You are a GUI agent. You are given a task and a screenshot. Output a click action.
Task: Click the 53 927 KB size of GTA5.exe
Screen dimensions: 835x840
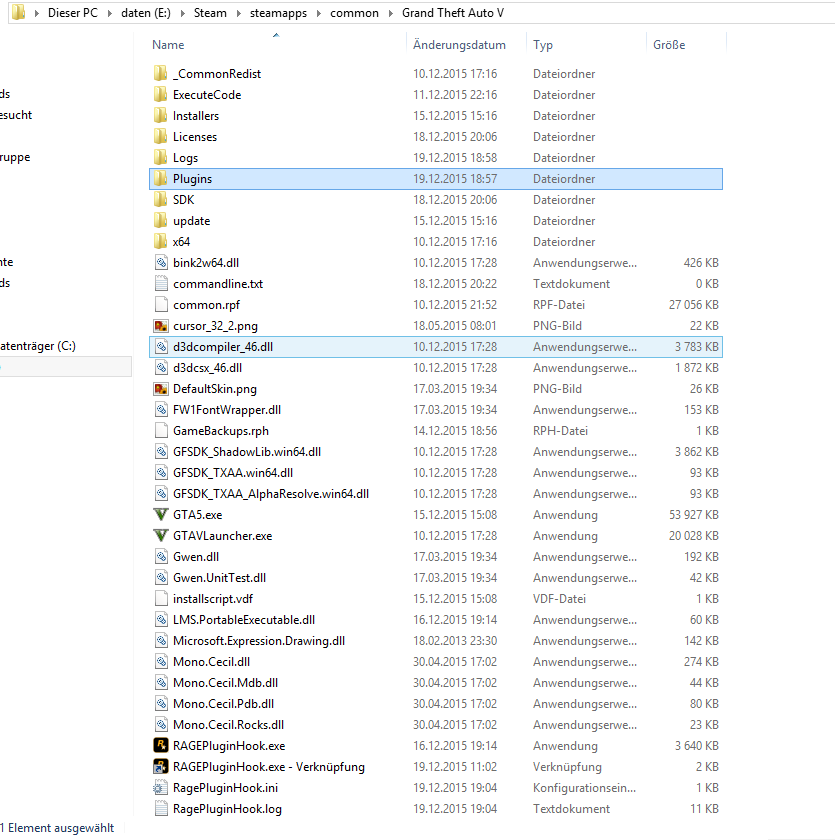point(694,515)
